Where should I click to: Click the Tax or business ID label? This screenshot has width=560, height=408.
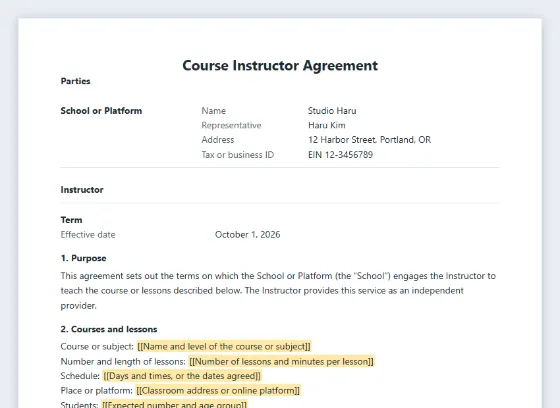click(238, 155)
